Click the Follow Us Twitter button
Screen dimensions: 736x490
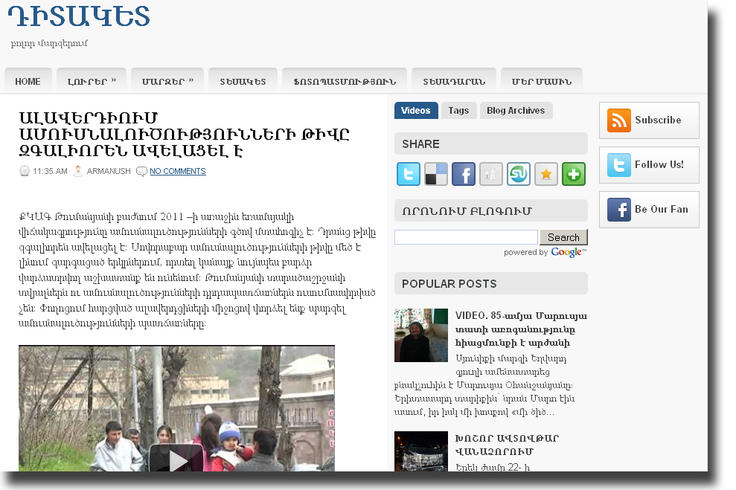click(648, 165)
